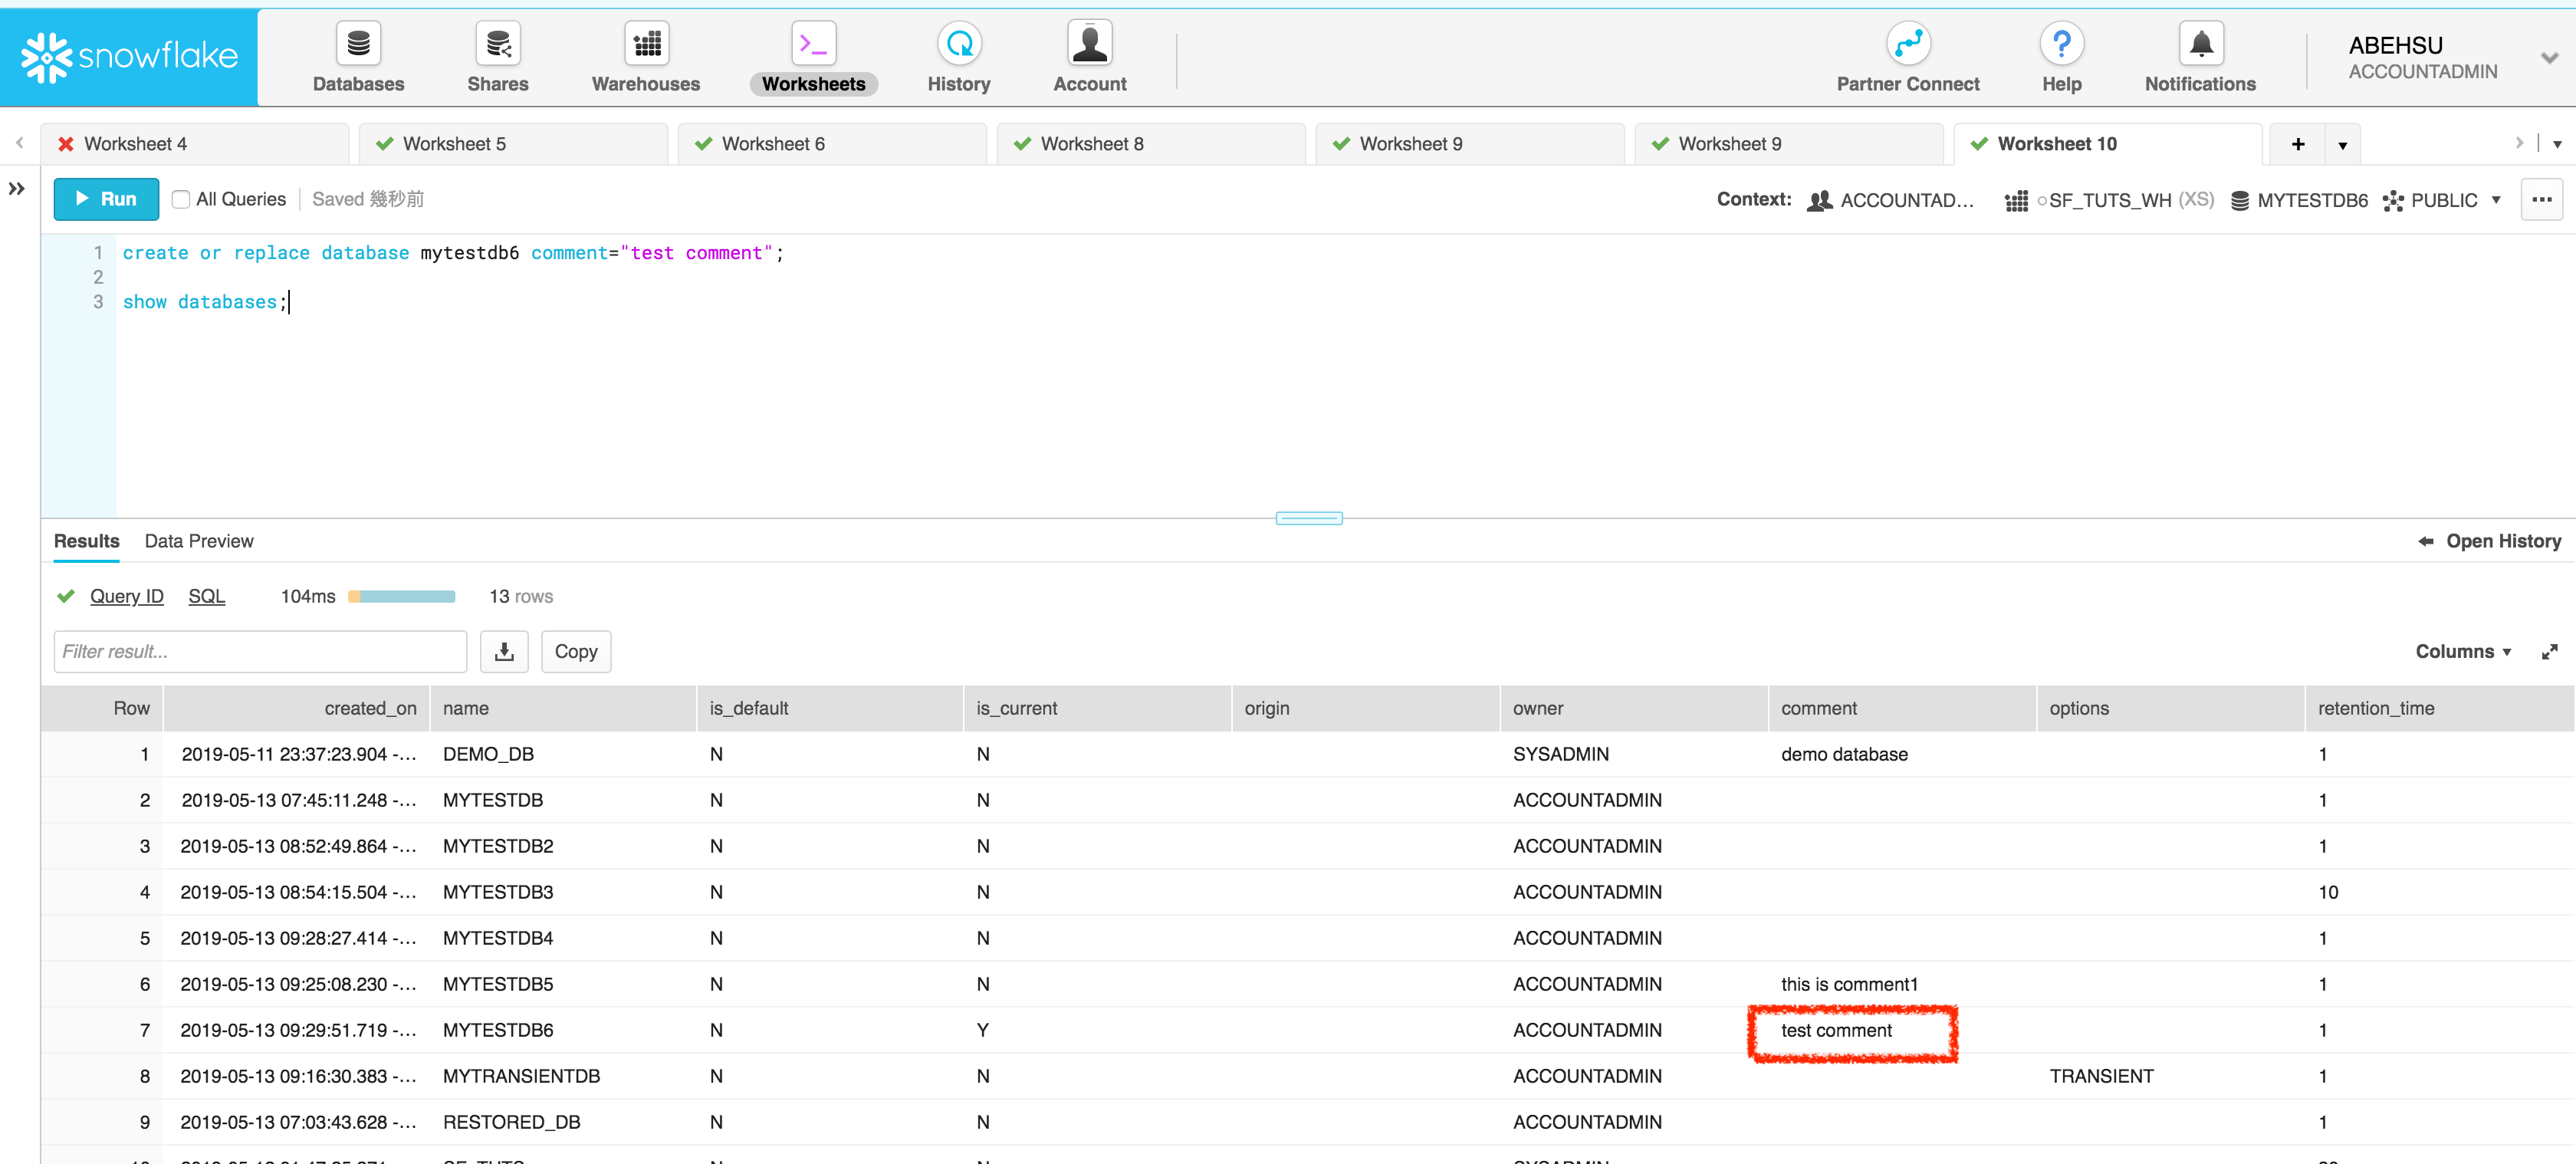Open the more options ellipsis menu

pyautogui.click(x=2542, y=199)
